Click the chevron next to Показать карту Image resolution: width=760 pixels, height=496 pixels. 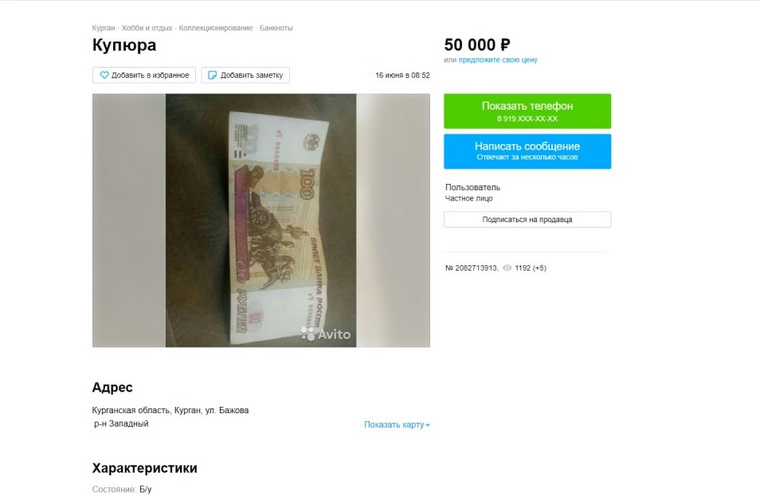click(428, 425)
